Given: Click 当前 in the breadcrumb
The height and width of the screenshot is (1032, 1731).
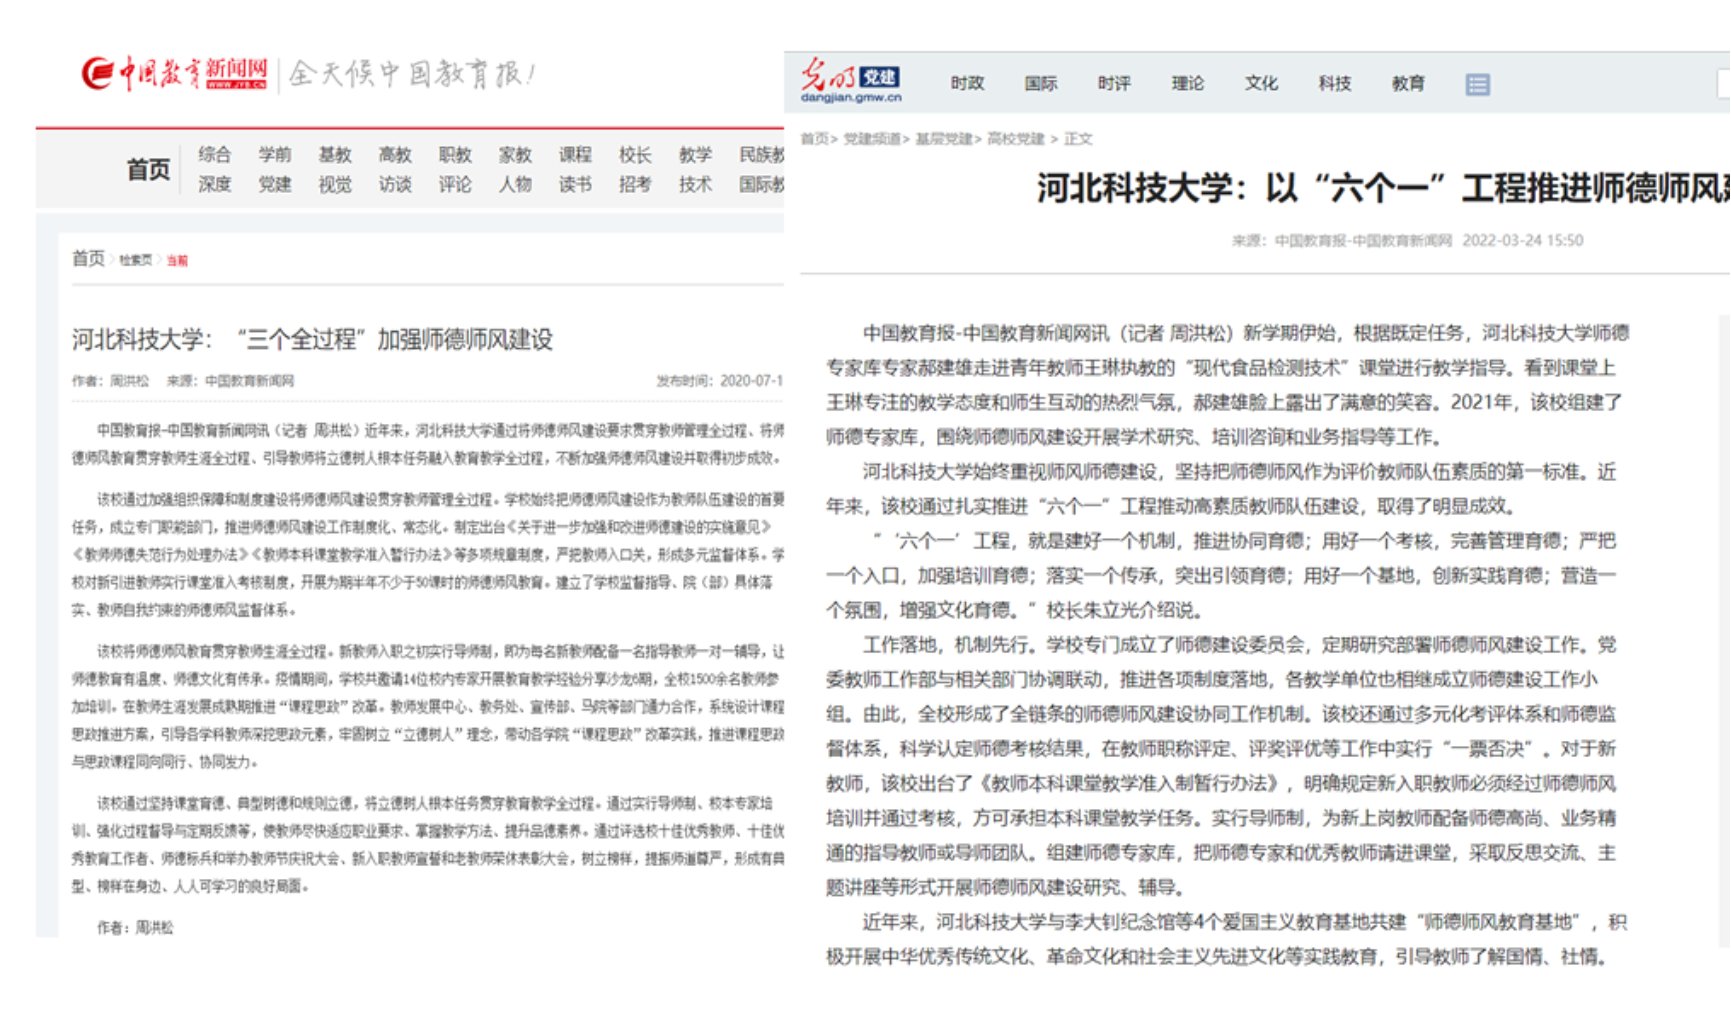Looking at the screenshot, I should tap(177, 261).
